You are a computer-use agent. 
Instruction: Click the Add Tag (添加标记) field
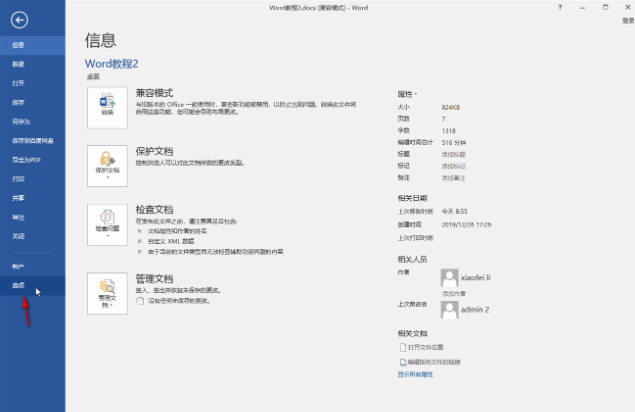(454, 166)
